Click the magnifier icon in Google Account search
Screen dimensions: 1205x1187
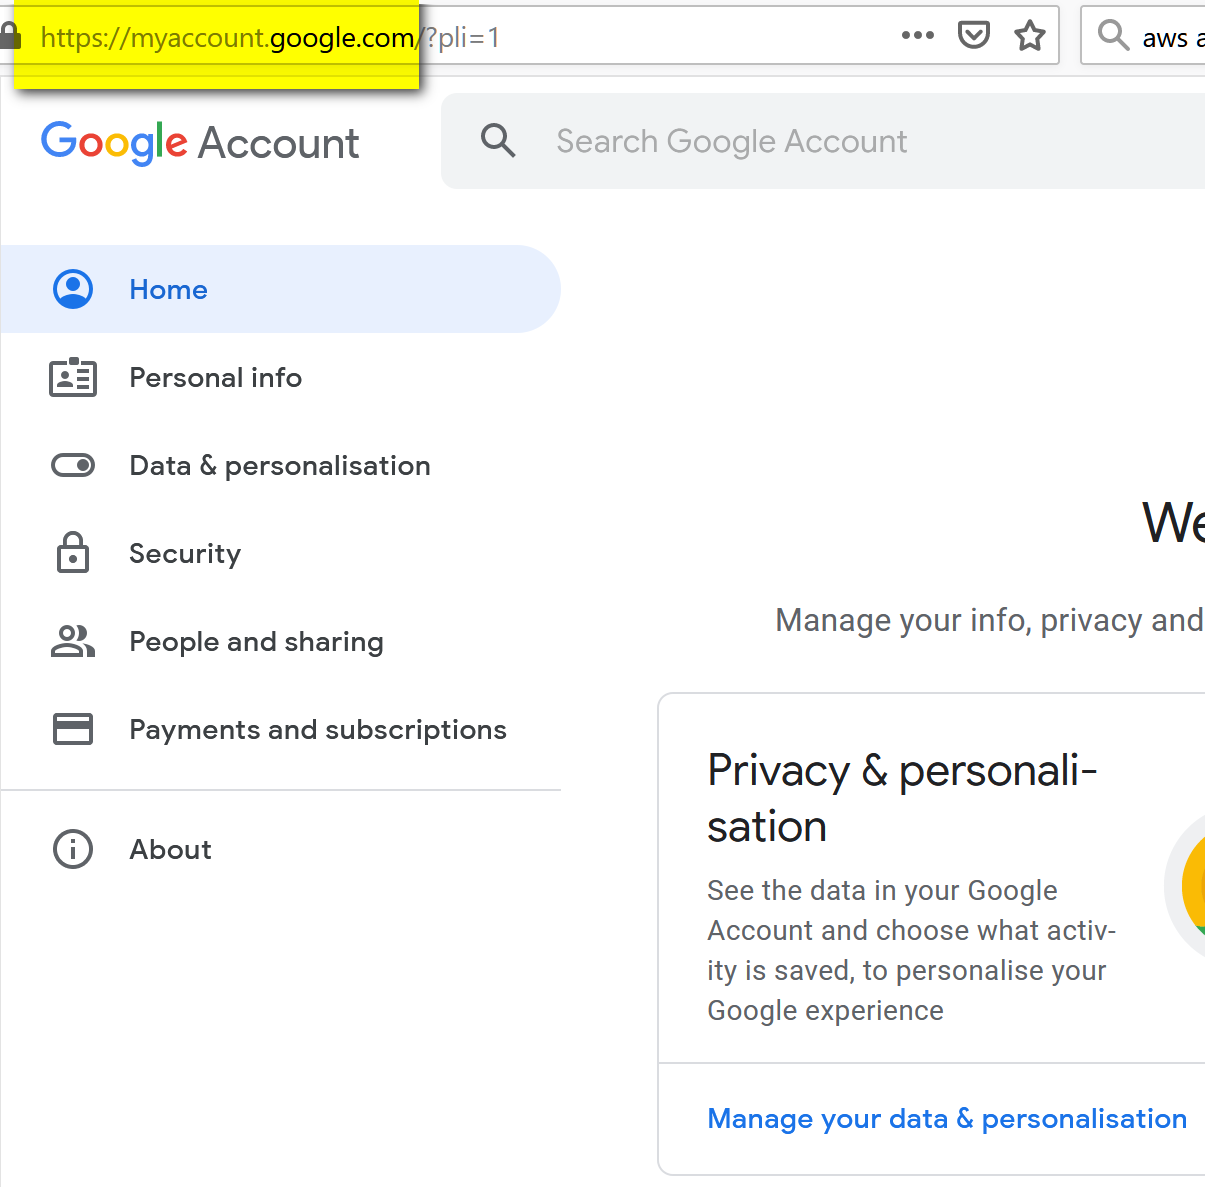pos(498,141)
